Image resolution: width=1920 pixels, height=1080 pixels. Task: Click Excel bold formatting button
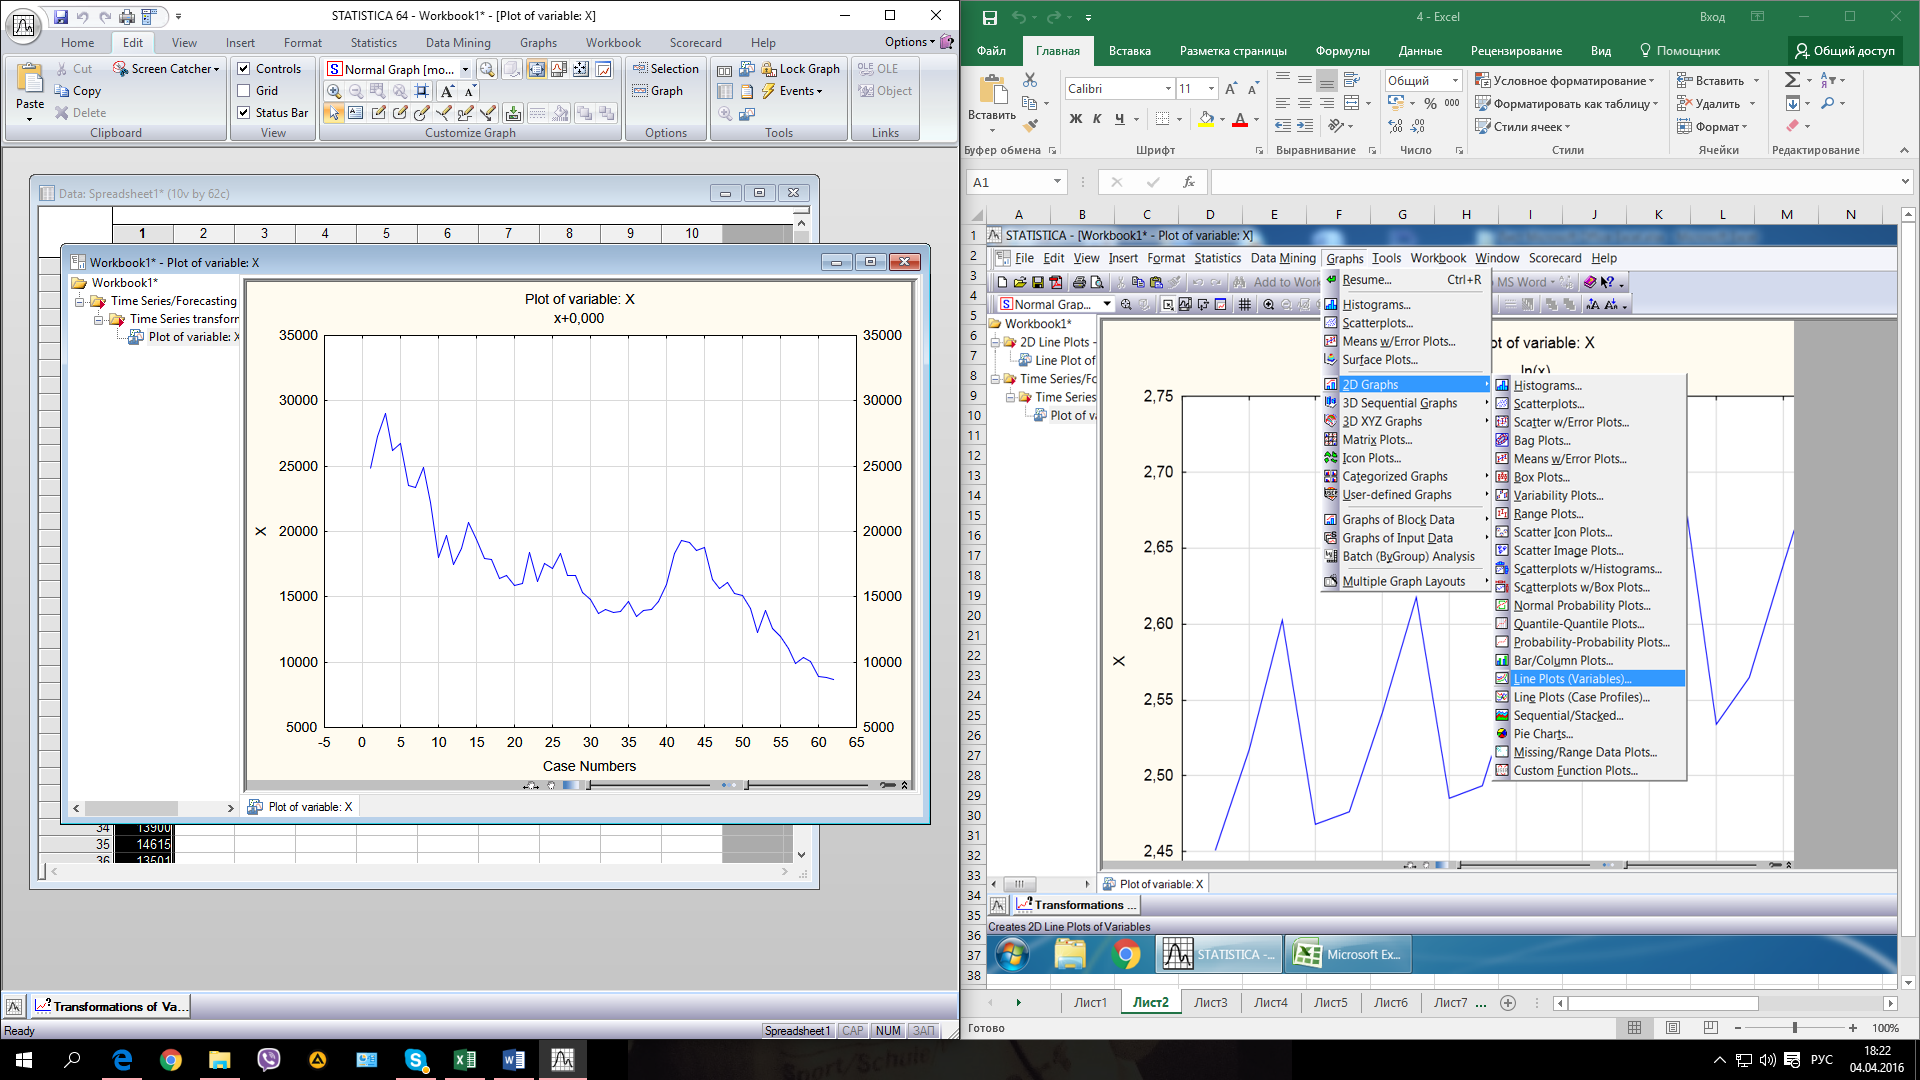pyautogui.click(x=1076, y=119)
